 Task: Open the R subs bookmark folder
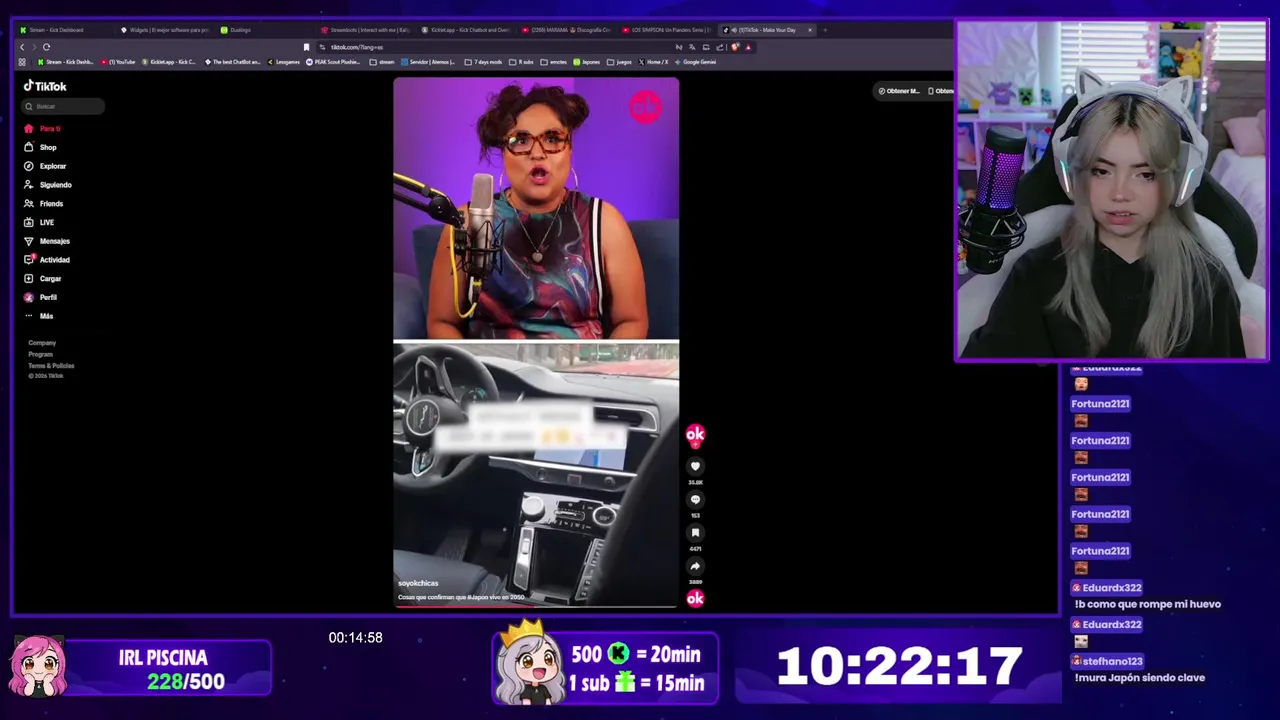pyautogui.click(x=522, y=62)
